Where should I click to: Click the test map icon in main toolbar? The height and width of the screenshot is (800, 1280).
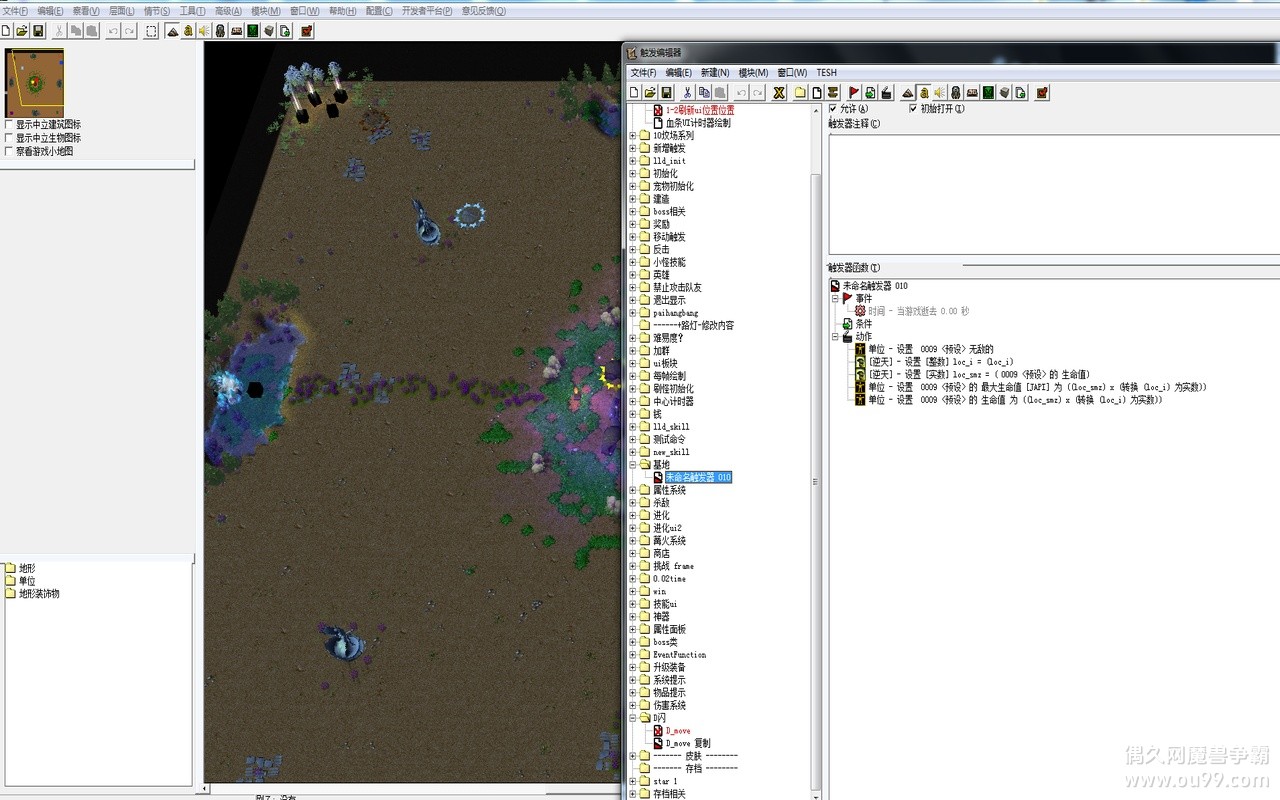pyautogui.click(x=307, y=31)
